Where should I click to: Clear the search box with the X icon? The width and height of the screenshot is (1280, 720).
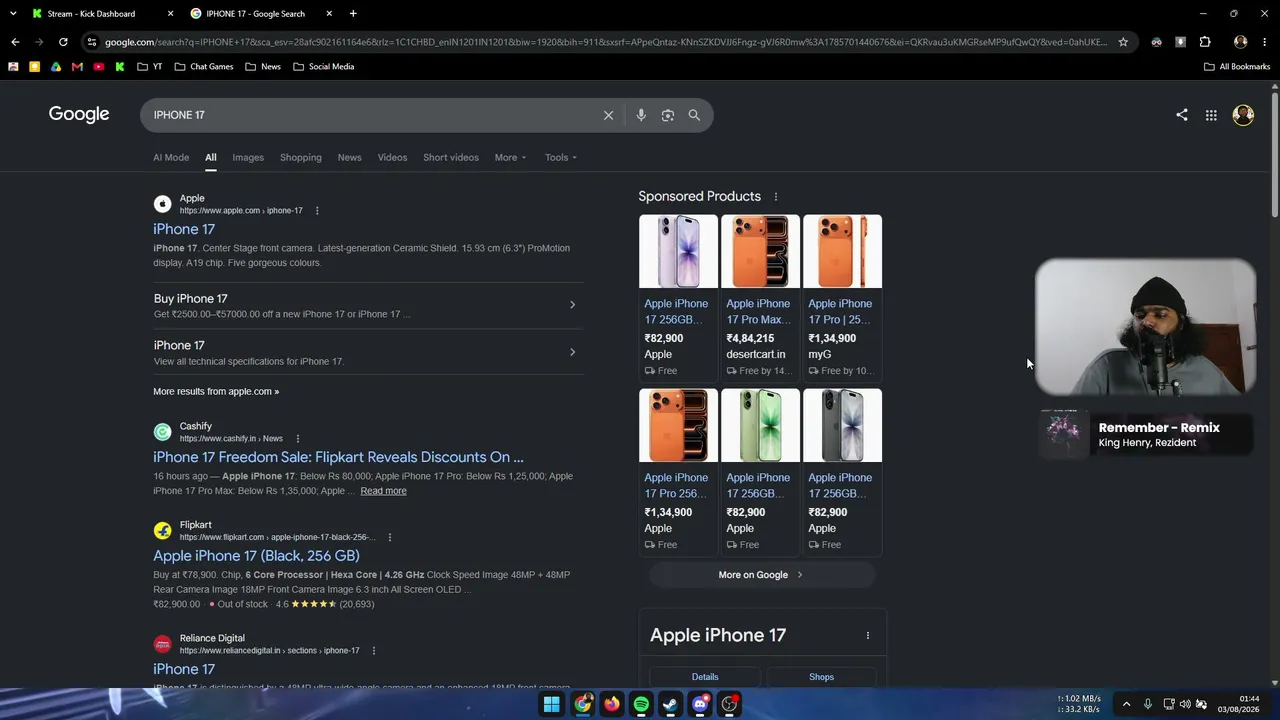coord(608,115)
